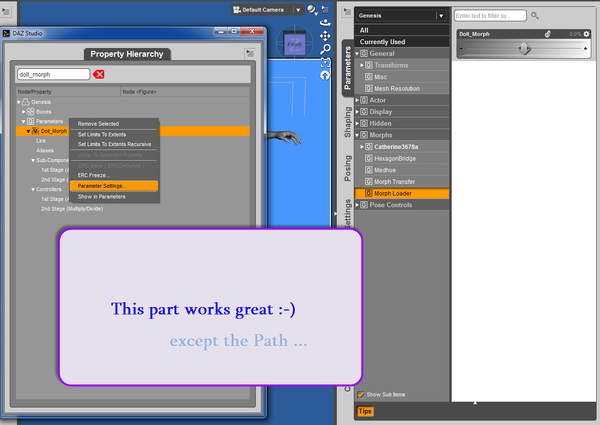Screen dimensions: 600x425
Task: Click the pan camera arrows icon
Action: (x=325, y=36)
